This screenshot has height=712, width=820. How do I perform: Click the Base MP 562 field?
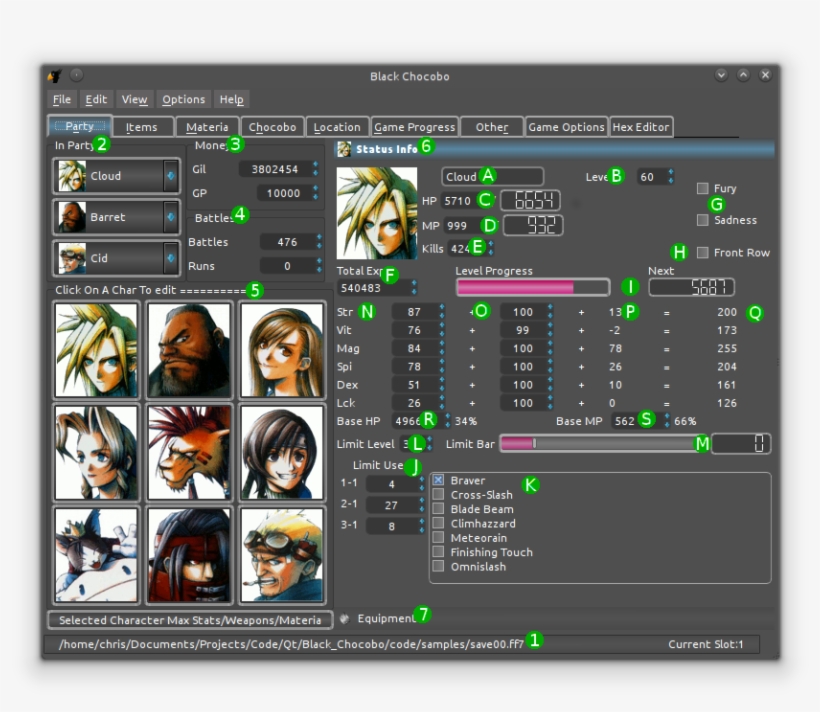[x=641, y=421]
